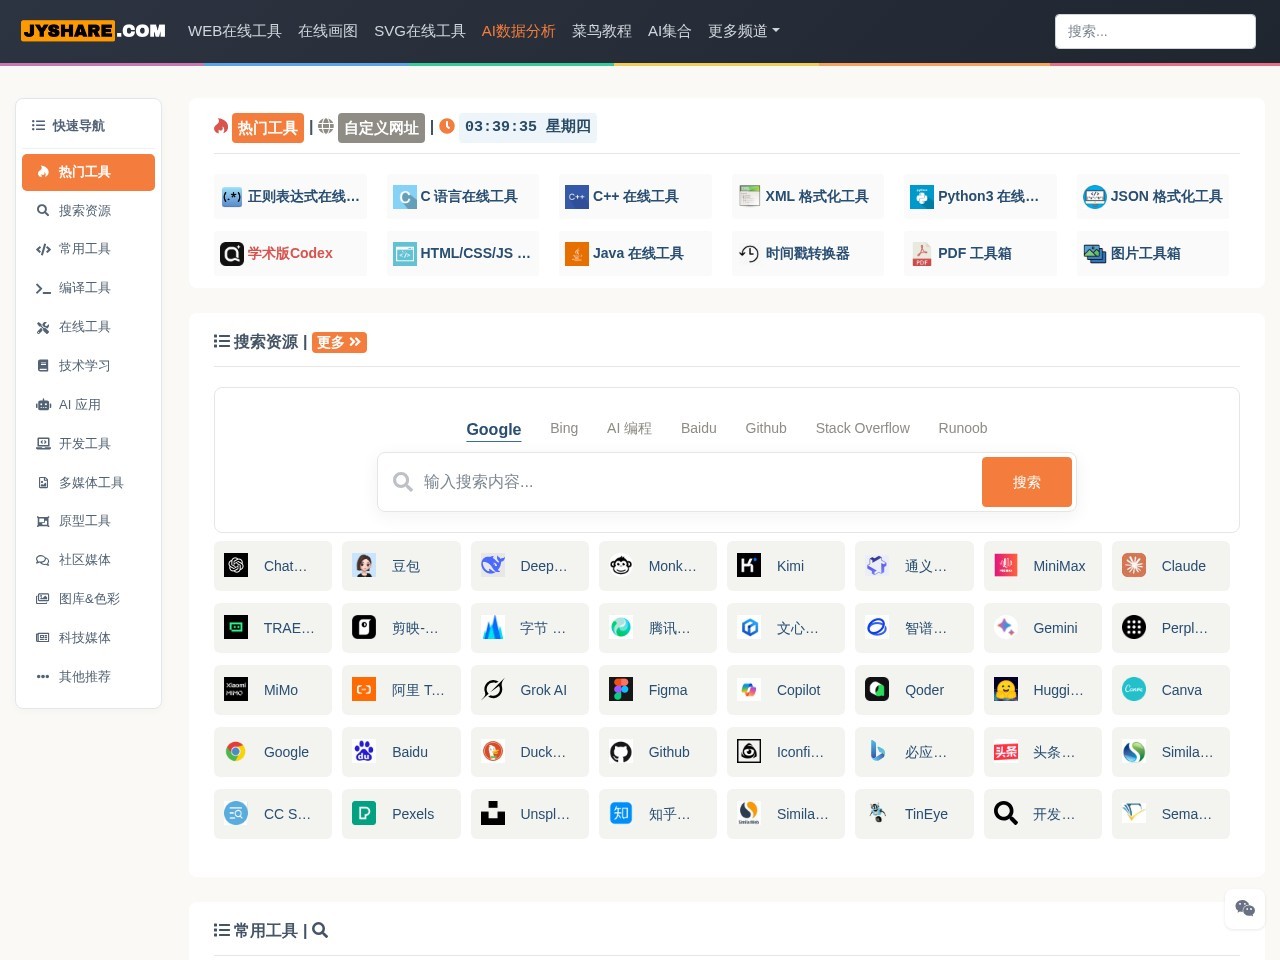This screenshot has height=960, width=1280.
Task: Switch search engine to Runoob tab
Action: (963, 428)
